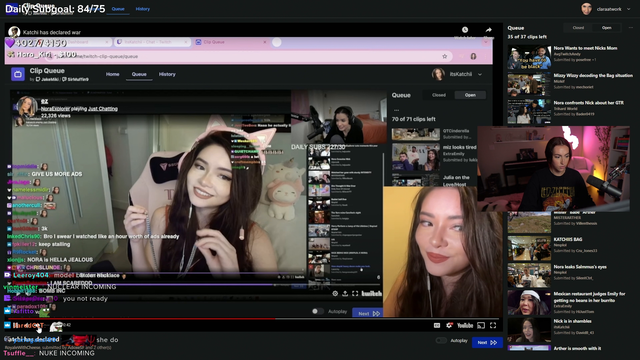Open the Just Chatting category link

click(x=103, y=109)
